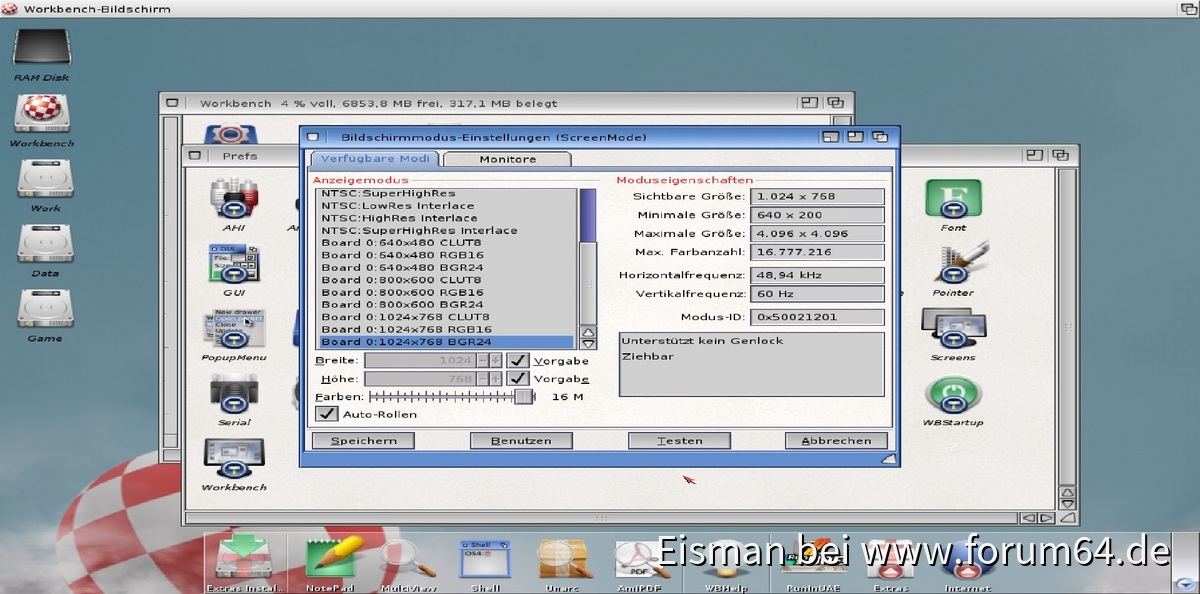
Task: Click the Prefs window horizontal scrollbar
Action: click(601, 518)
